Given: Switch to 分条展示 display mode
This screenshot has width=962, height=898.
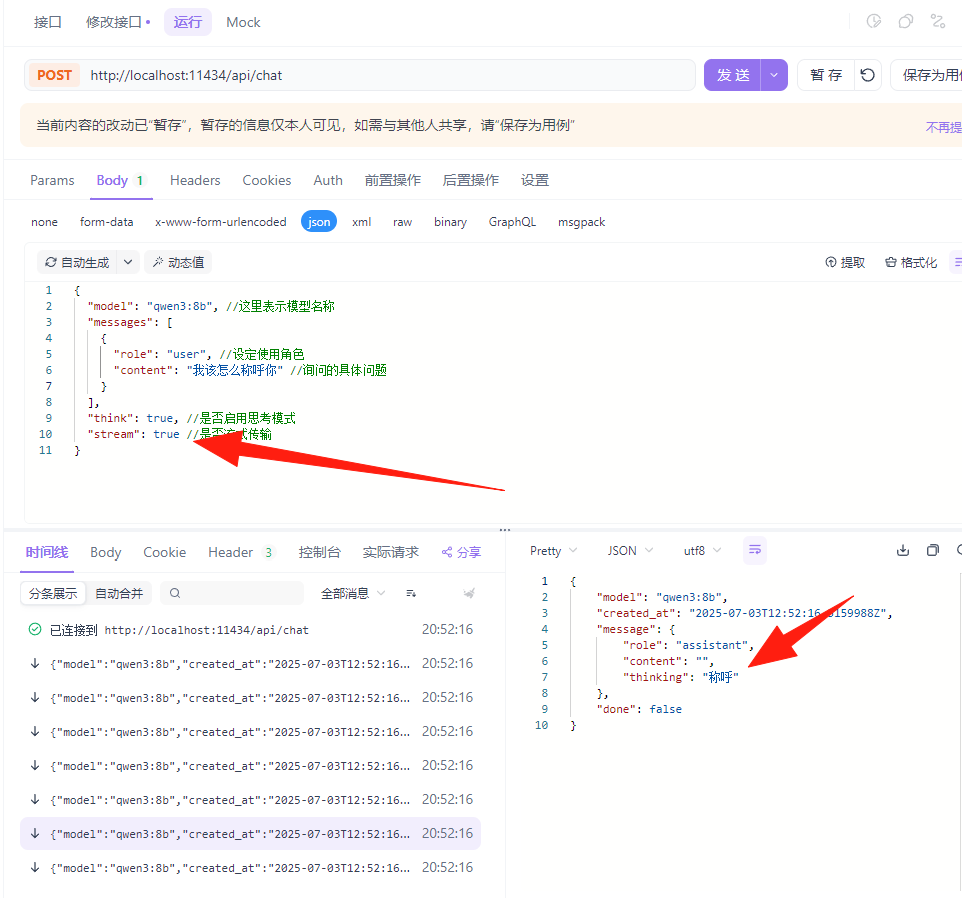Looking at the screenshot, I should 53,593.
